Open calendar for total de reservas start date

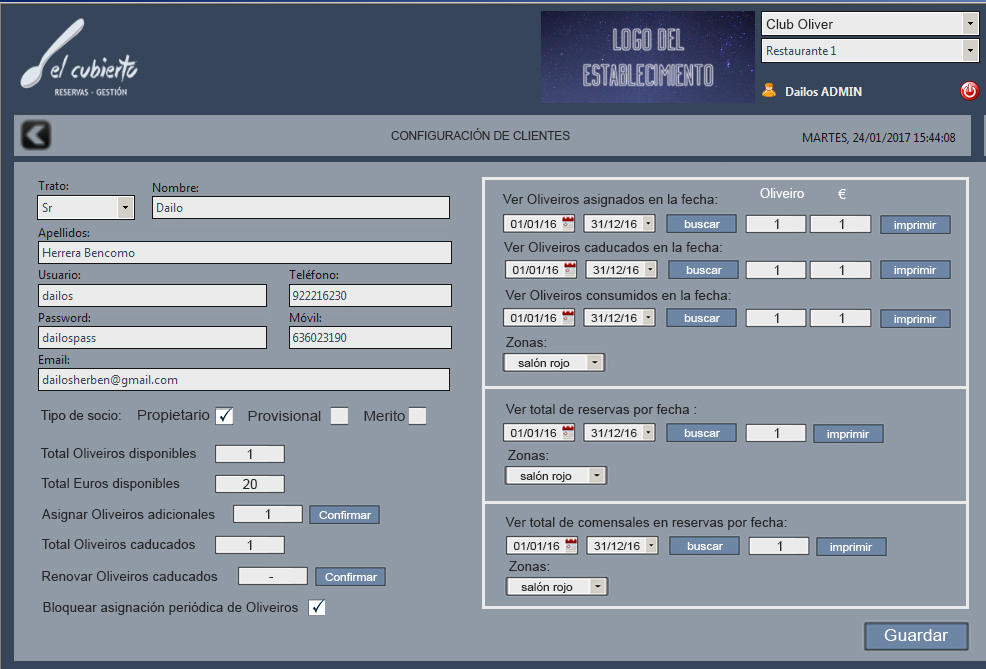coord(568,433)
